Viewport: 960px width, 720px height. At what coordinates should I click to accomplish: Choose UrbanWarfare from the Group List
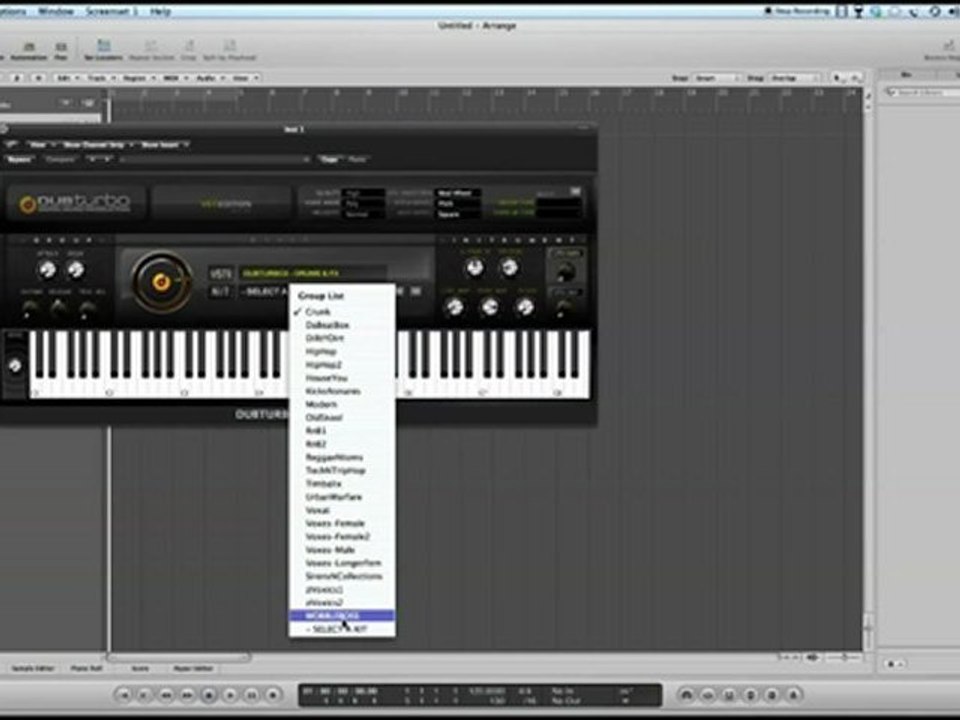(x=342, y=497)
